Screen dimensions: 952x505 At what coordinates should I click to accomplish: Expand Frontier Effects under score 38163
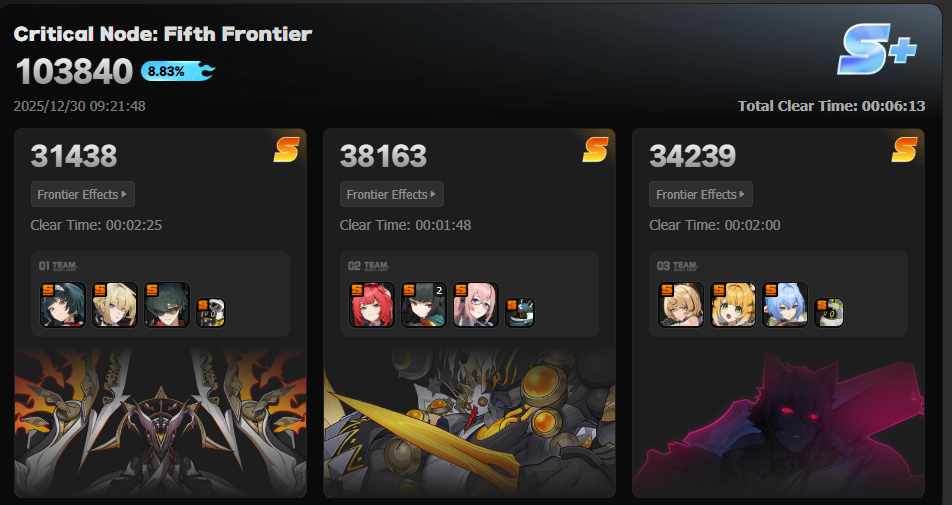(x=392, y=194)
